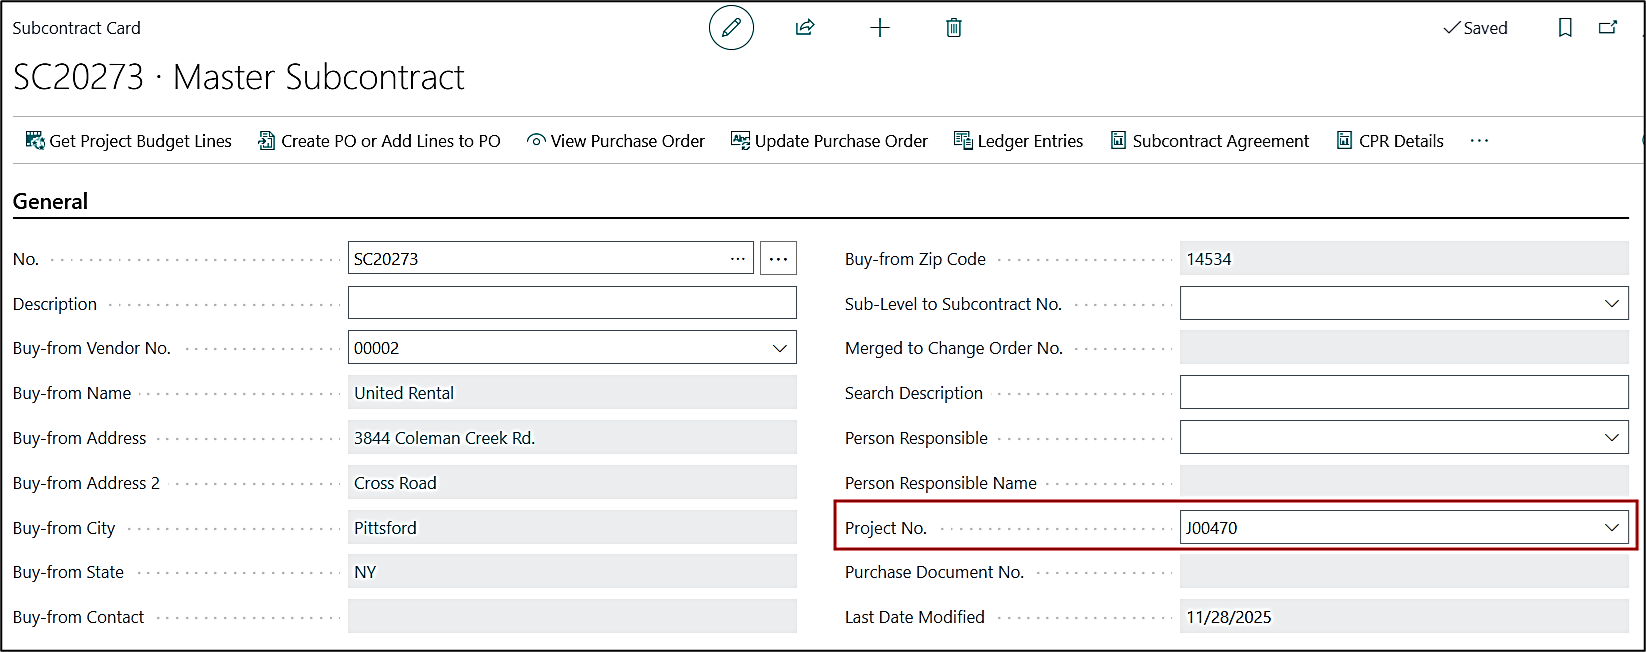This screenshot has width=1646, height=652.
Task: Click the ellipsis button beside No. field
Action: click(x=778, y=259)
